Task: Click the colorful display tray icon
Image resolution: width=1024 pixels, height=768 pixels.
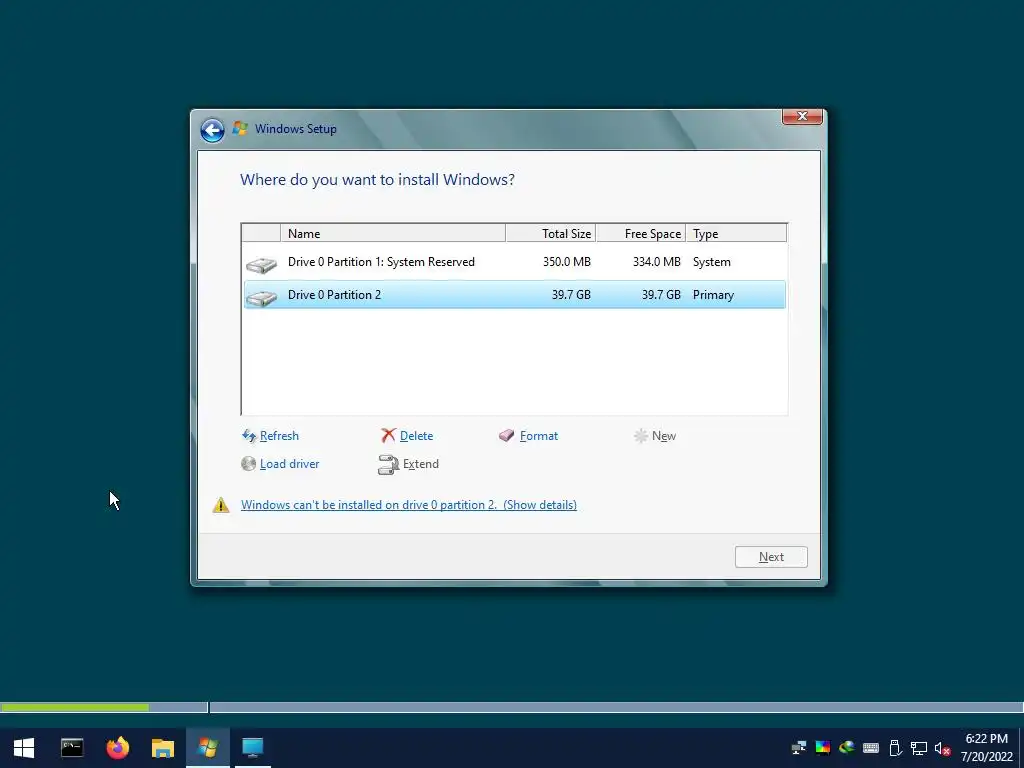Action: click(x=823, y=748)
